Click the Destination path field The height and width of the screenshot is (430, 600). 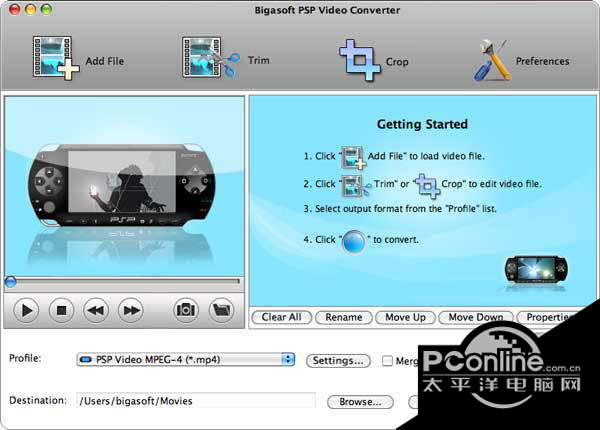coord(196,401)
